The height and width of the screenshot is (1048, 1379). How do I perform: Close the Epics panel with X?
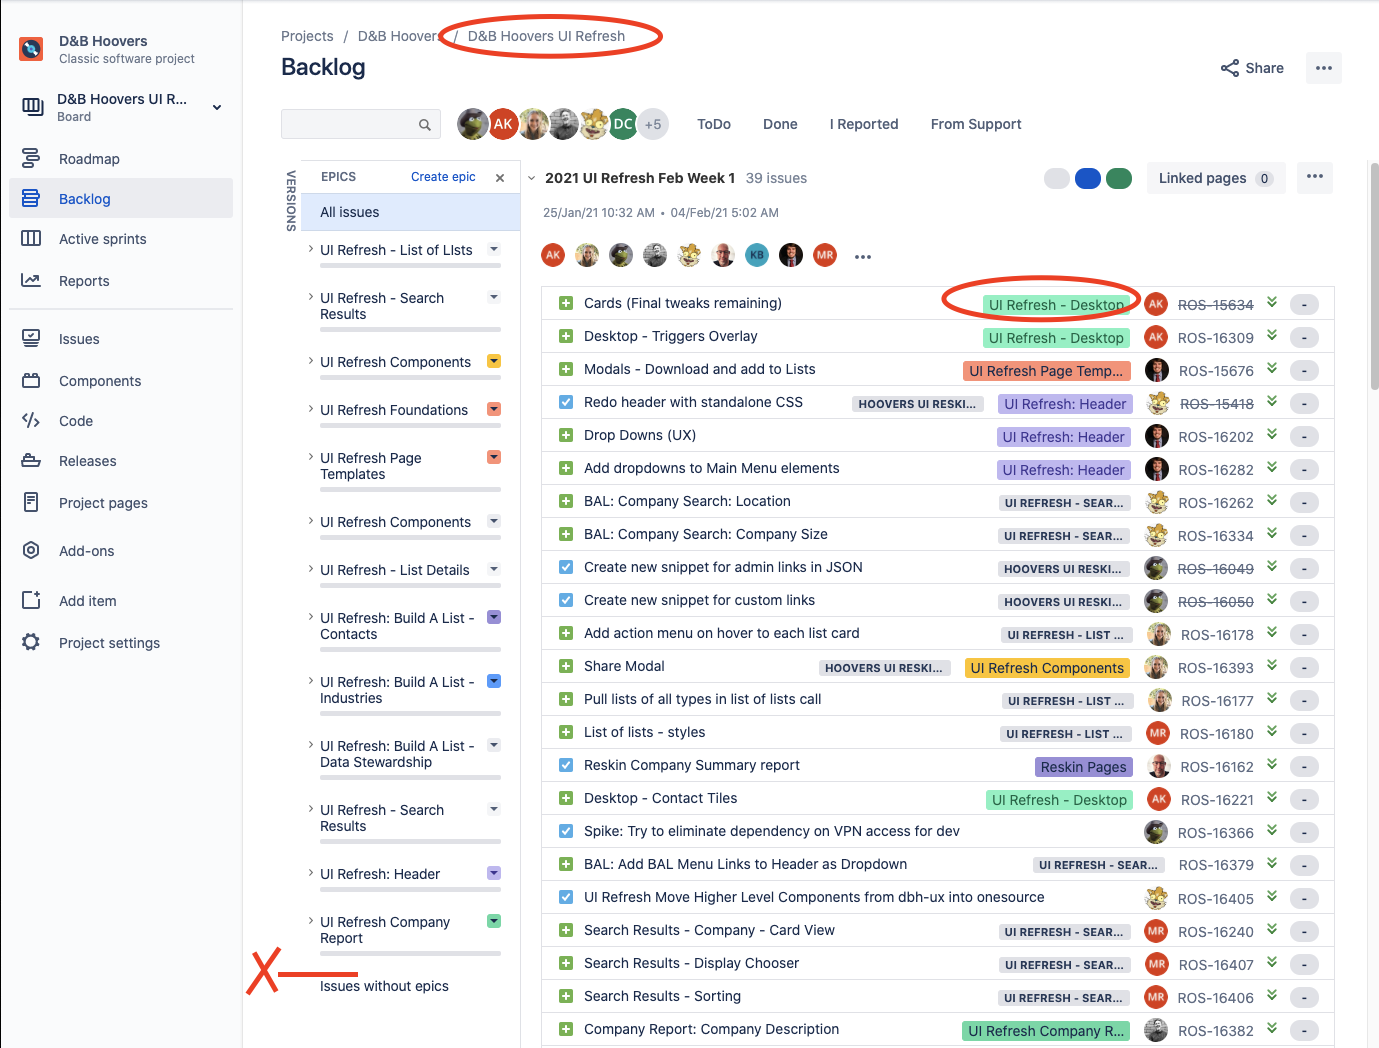500,178
